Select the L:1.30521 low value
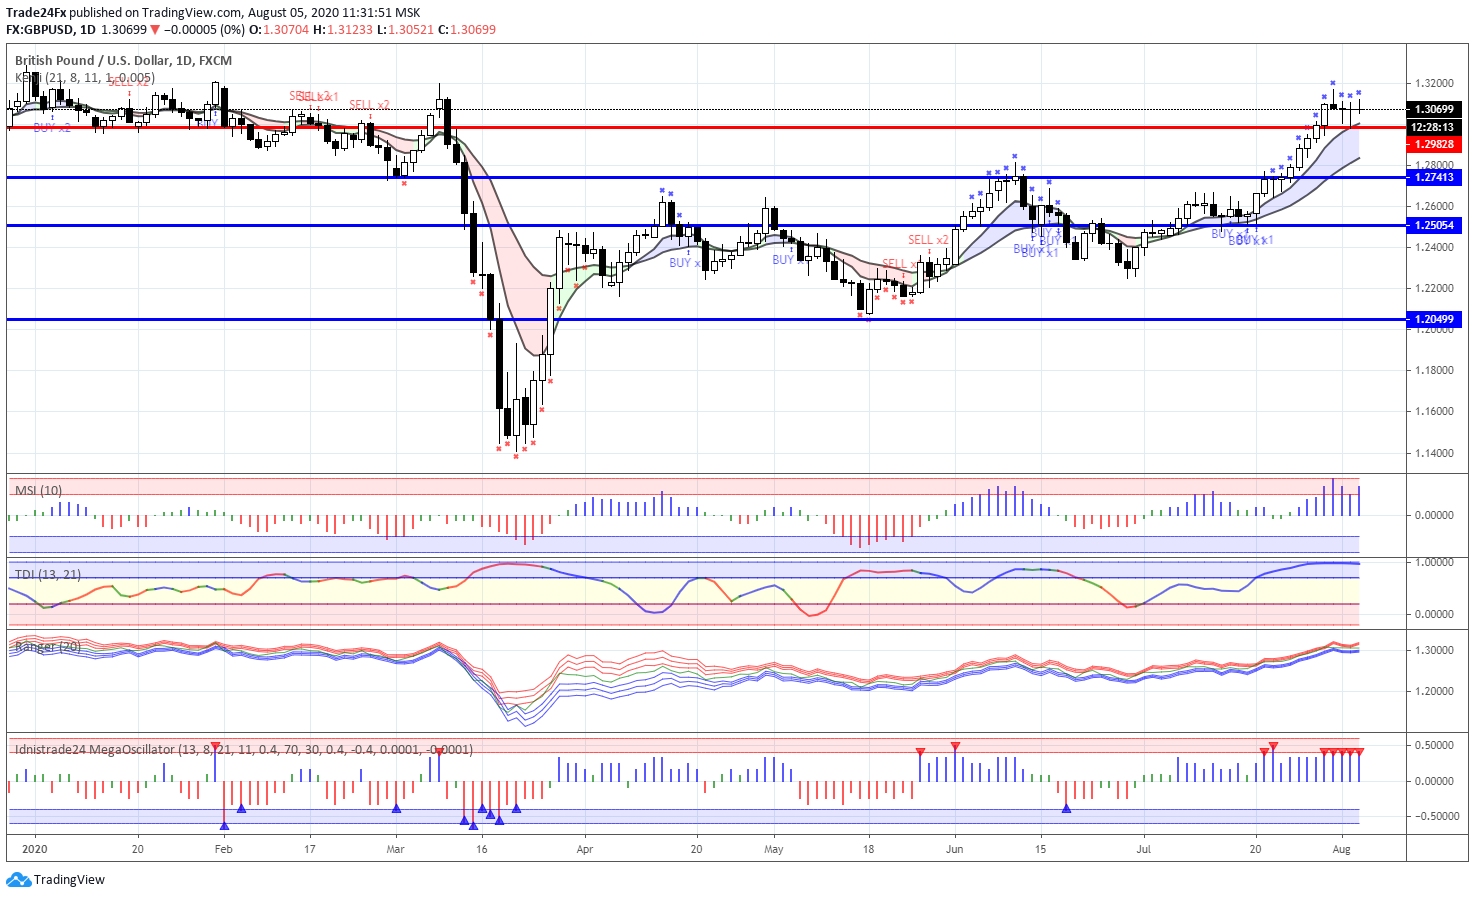1475x898 pixels. pyautogui.click(x=406, y=30)
